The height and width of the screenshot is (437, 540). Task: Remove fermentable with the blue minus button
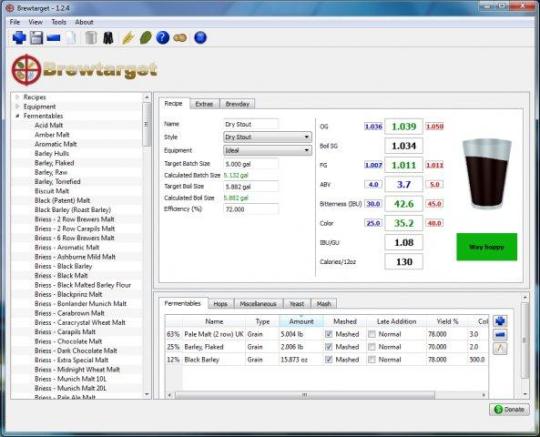tap(500, 334)
